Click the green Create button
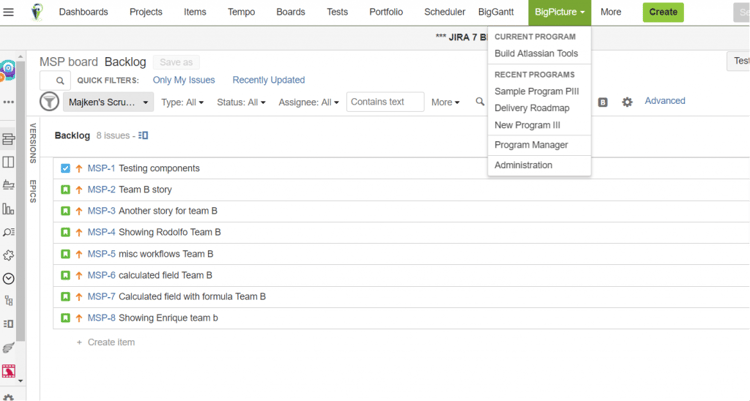Screen dimensions: 750x401 (x=663, y=12)
